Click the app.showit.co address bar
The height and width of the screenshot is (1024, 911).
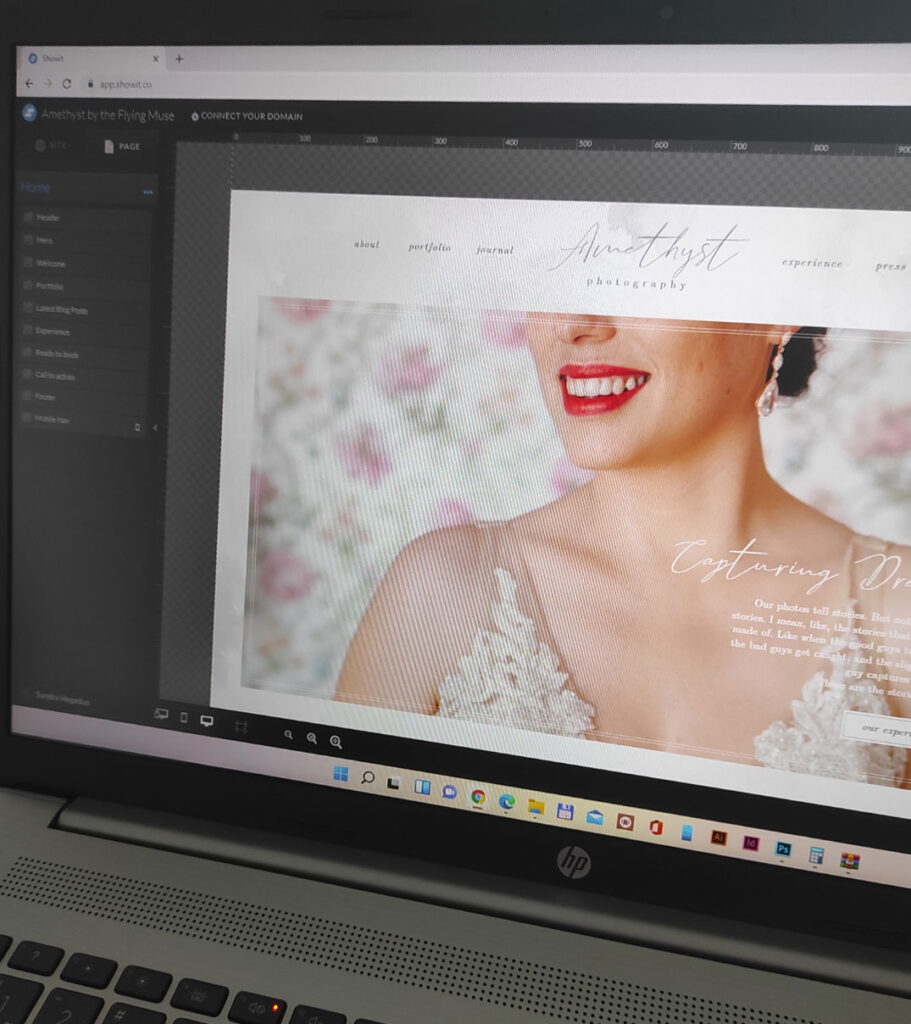click(126, 84)
